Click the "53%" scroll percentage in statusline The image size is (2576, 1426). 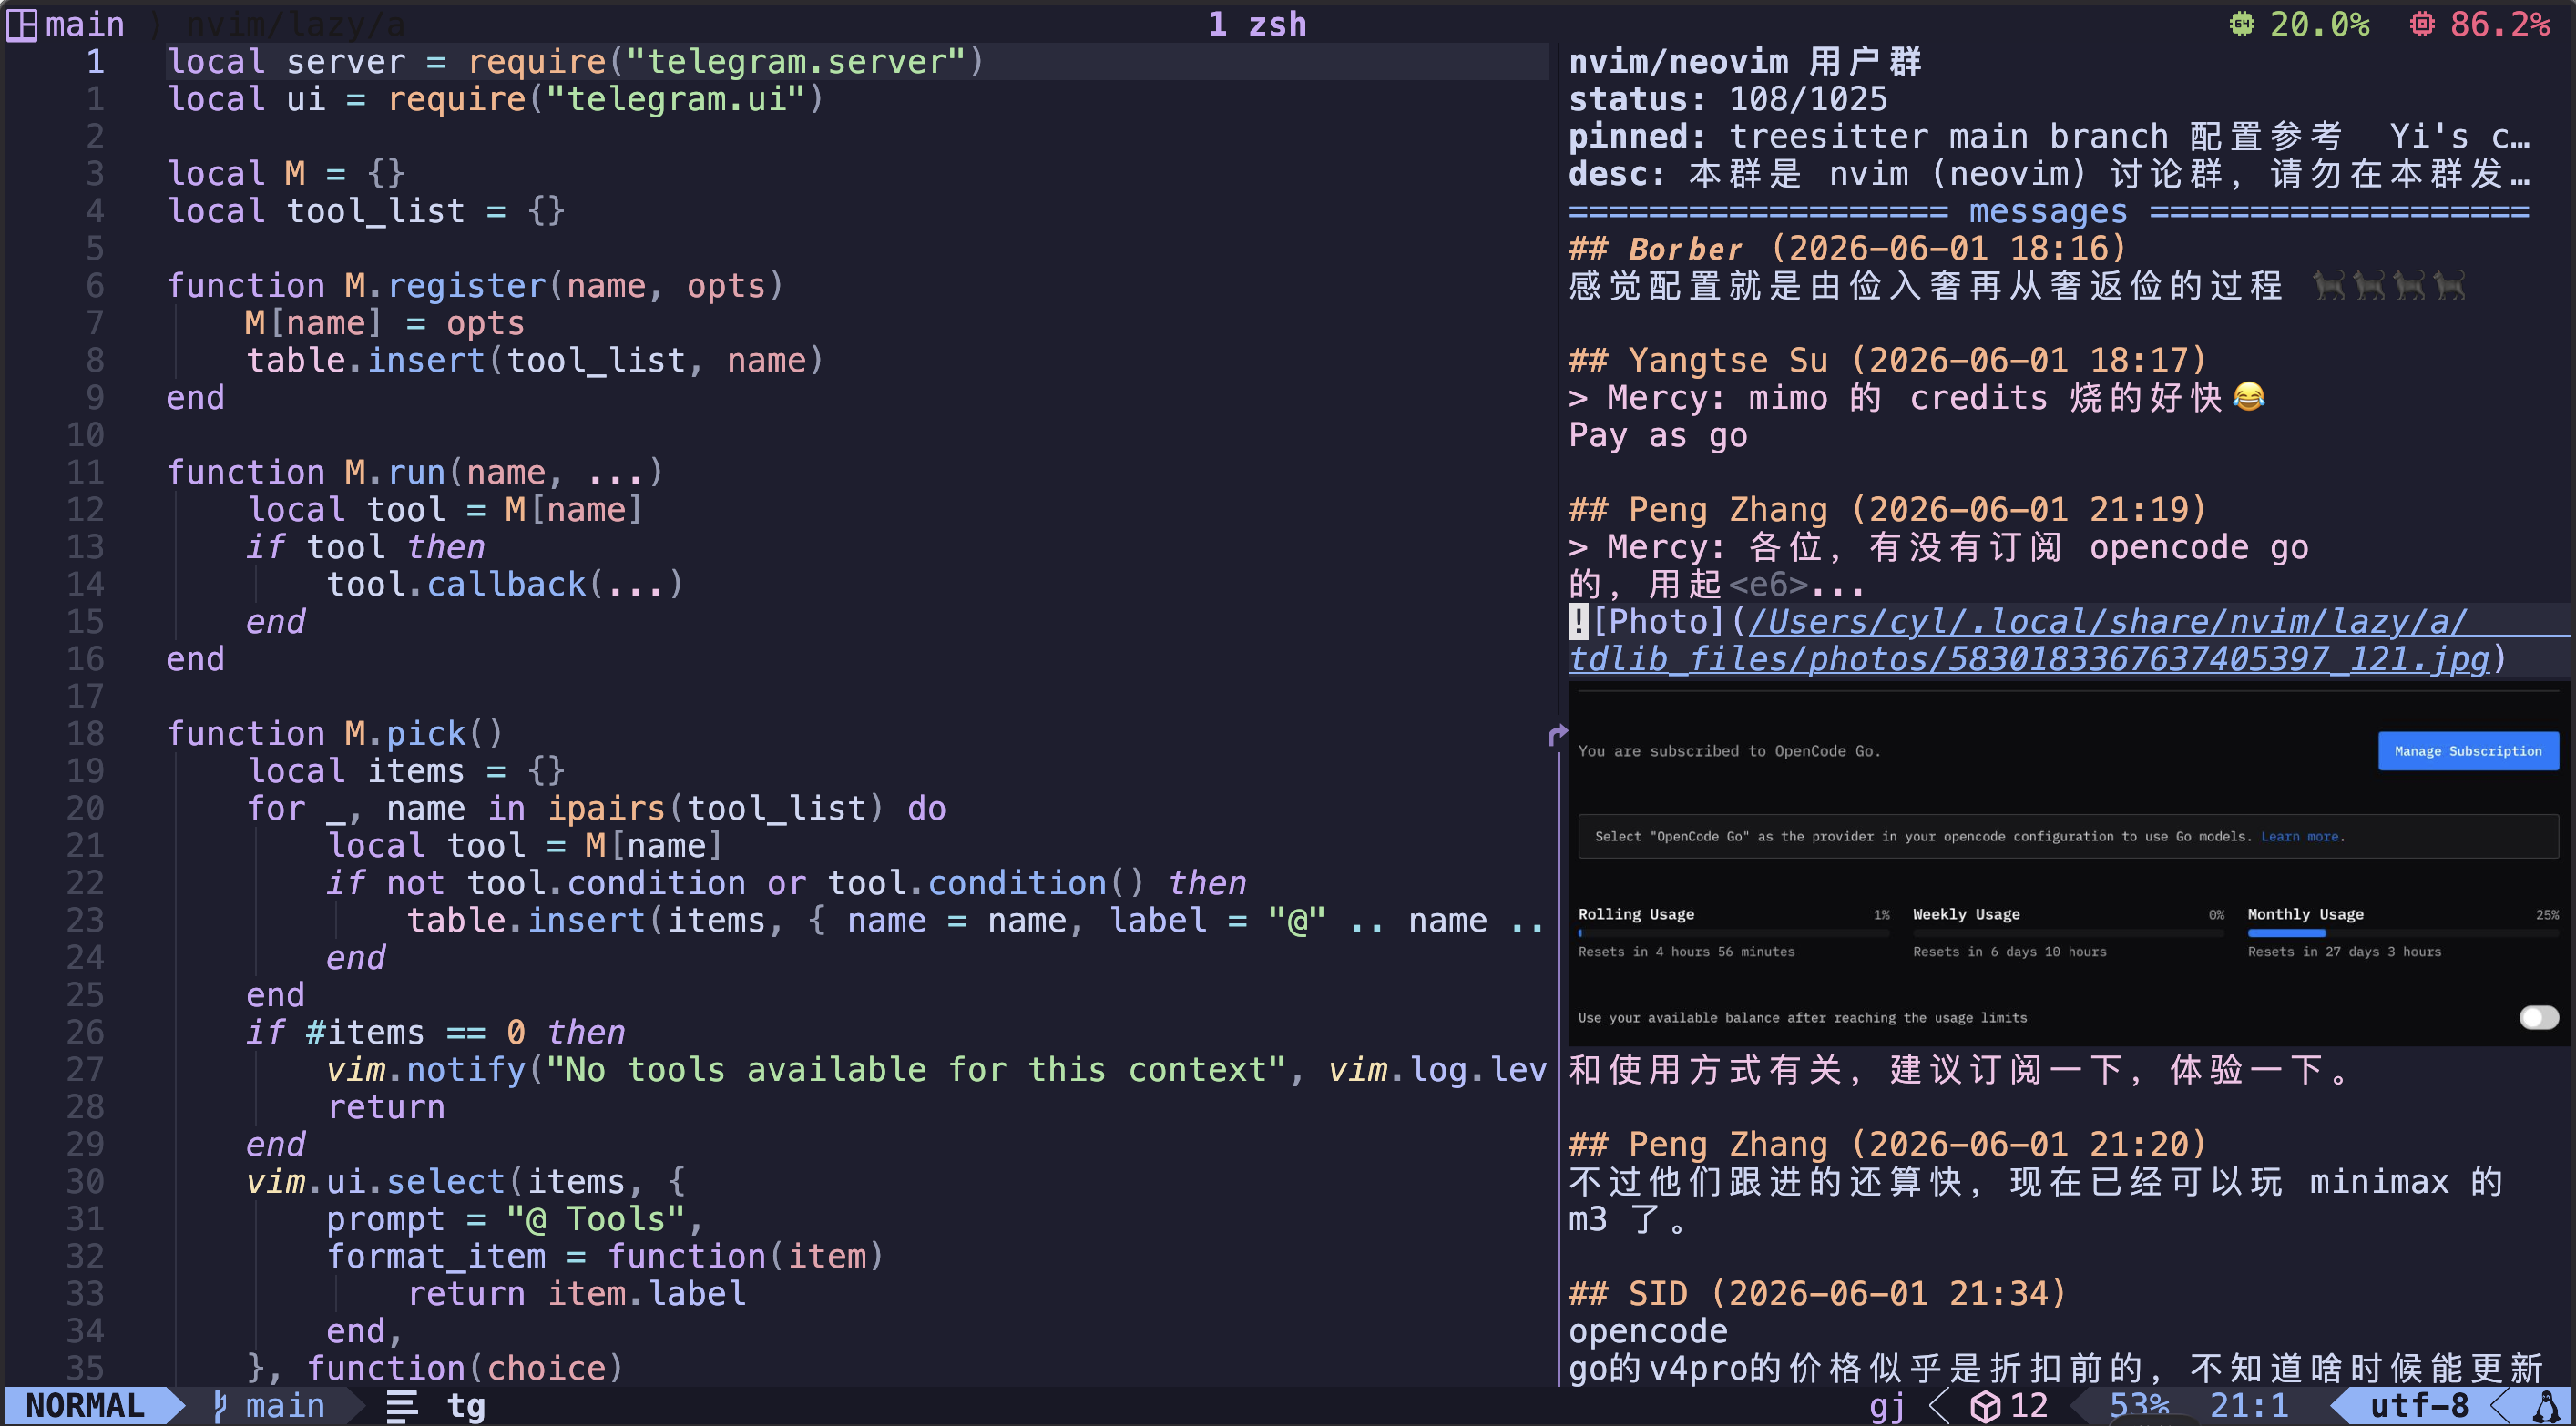pos(2139,1406)
